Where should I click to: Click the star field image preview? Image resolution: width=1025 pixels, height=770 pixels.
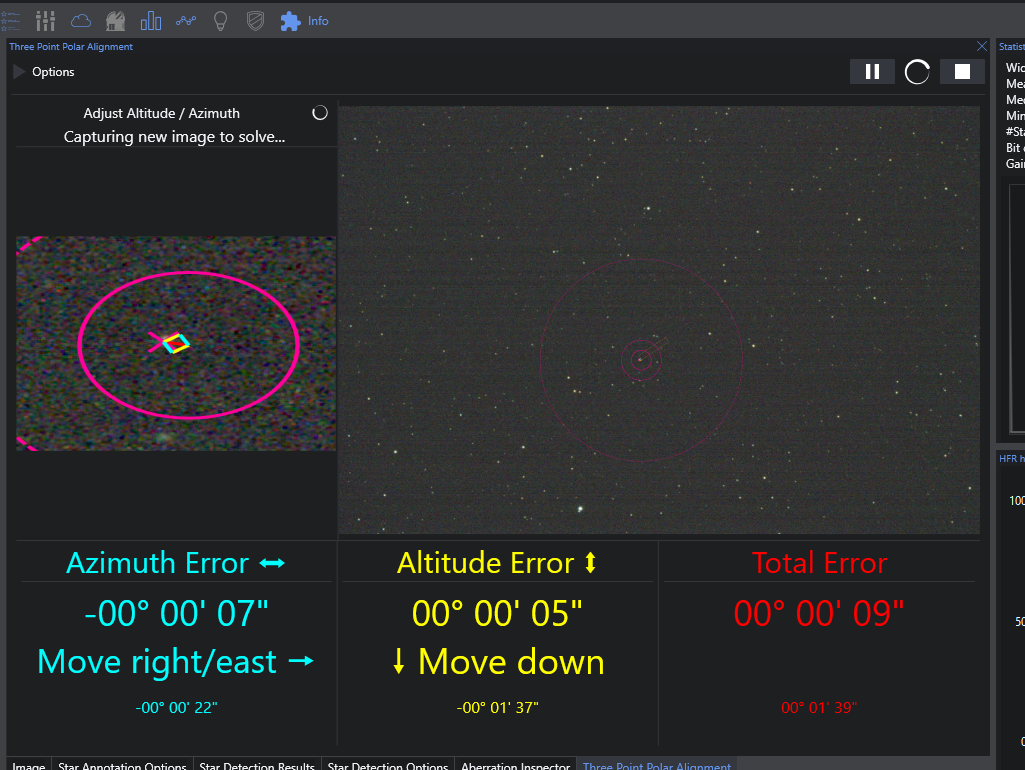[659, 320]
